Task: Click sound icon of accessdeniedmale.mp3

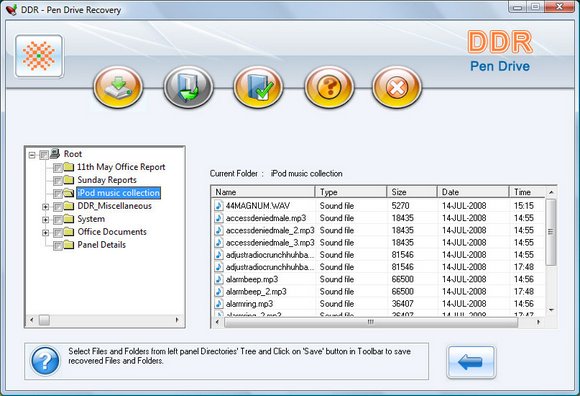Action: click(219, 218)
